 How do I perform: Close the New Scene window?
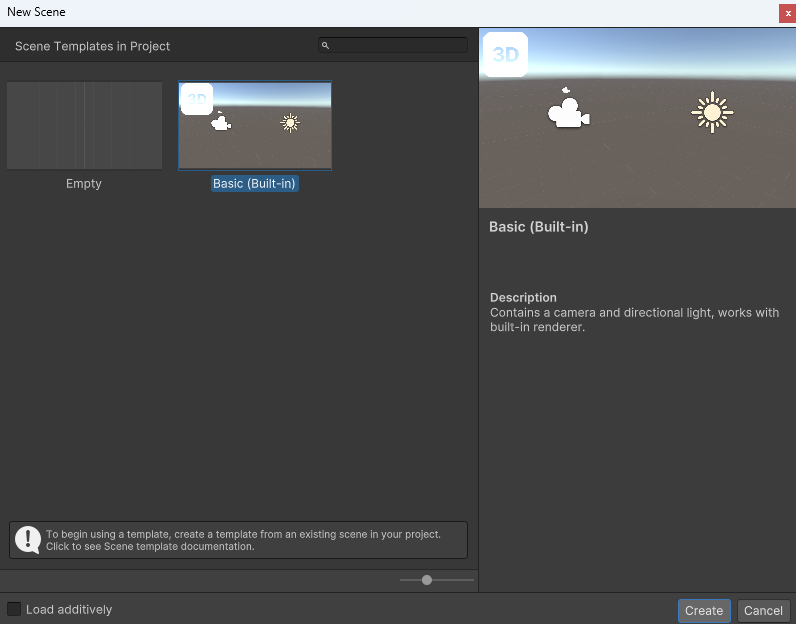787,13
